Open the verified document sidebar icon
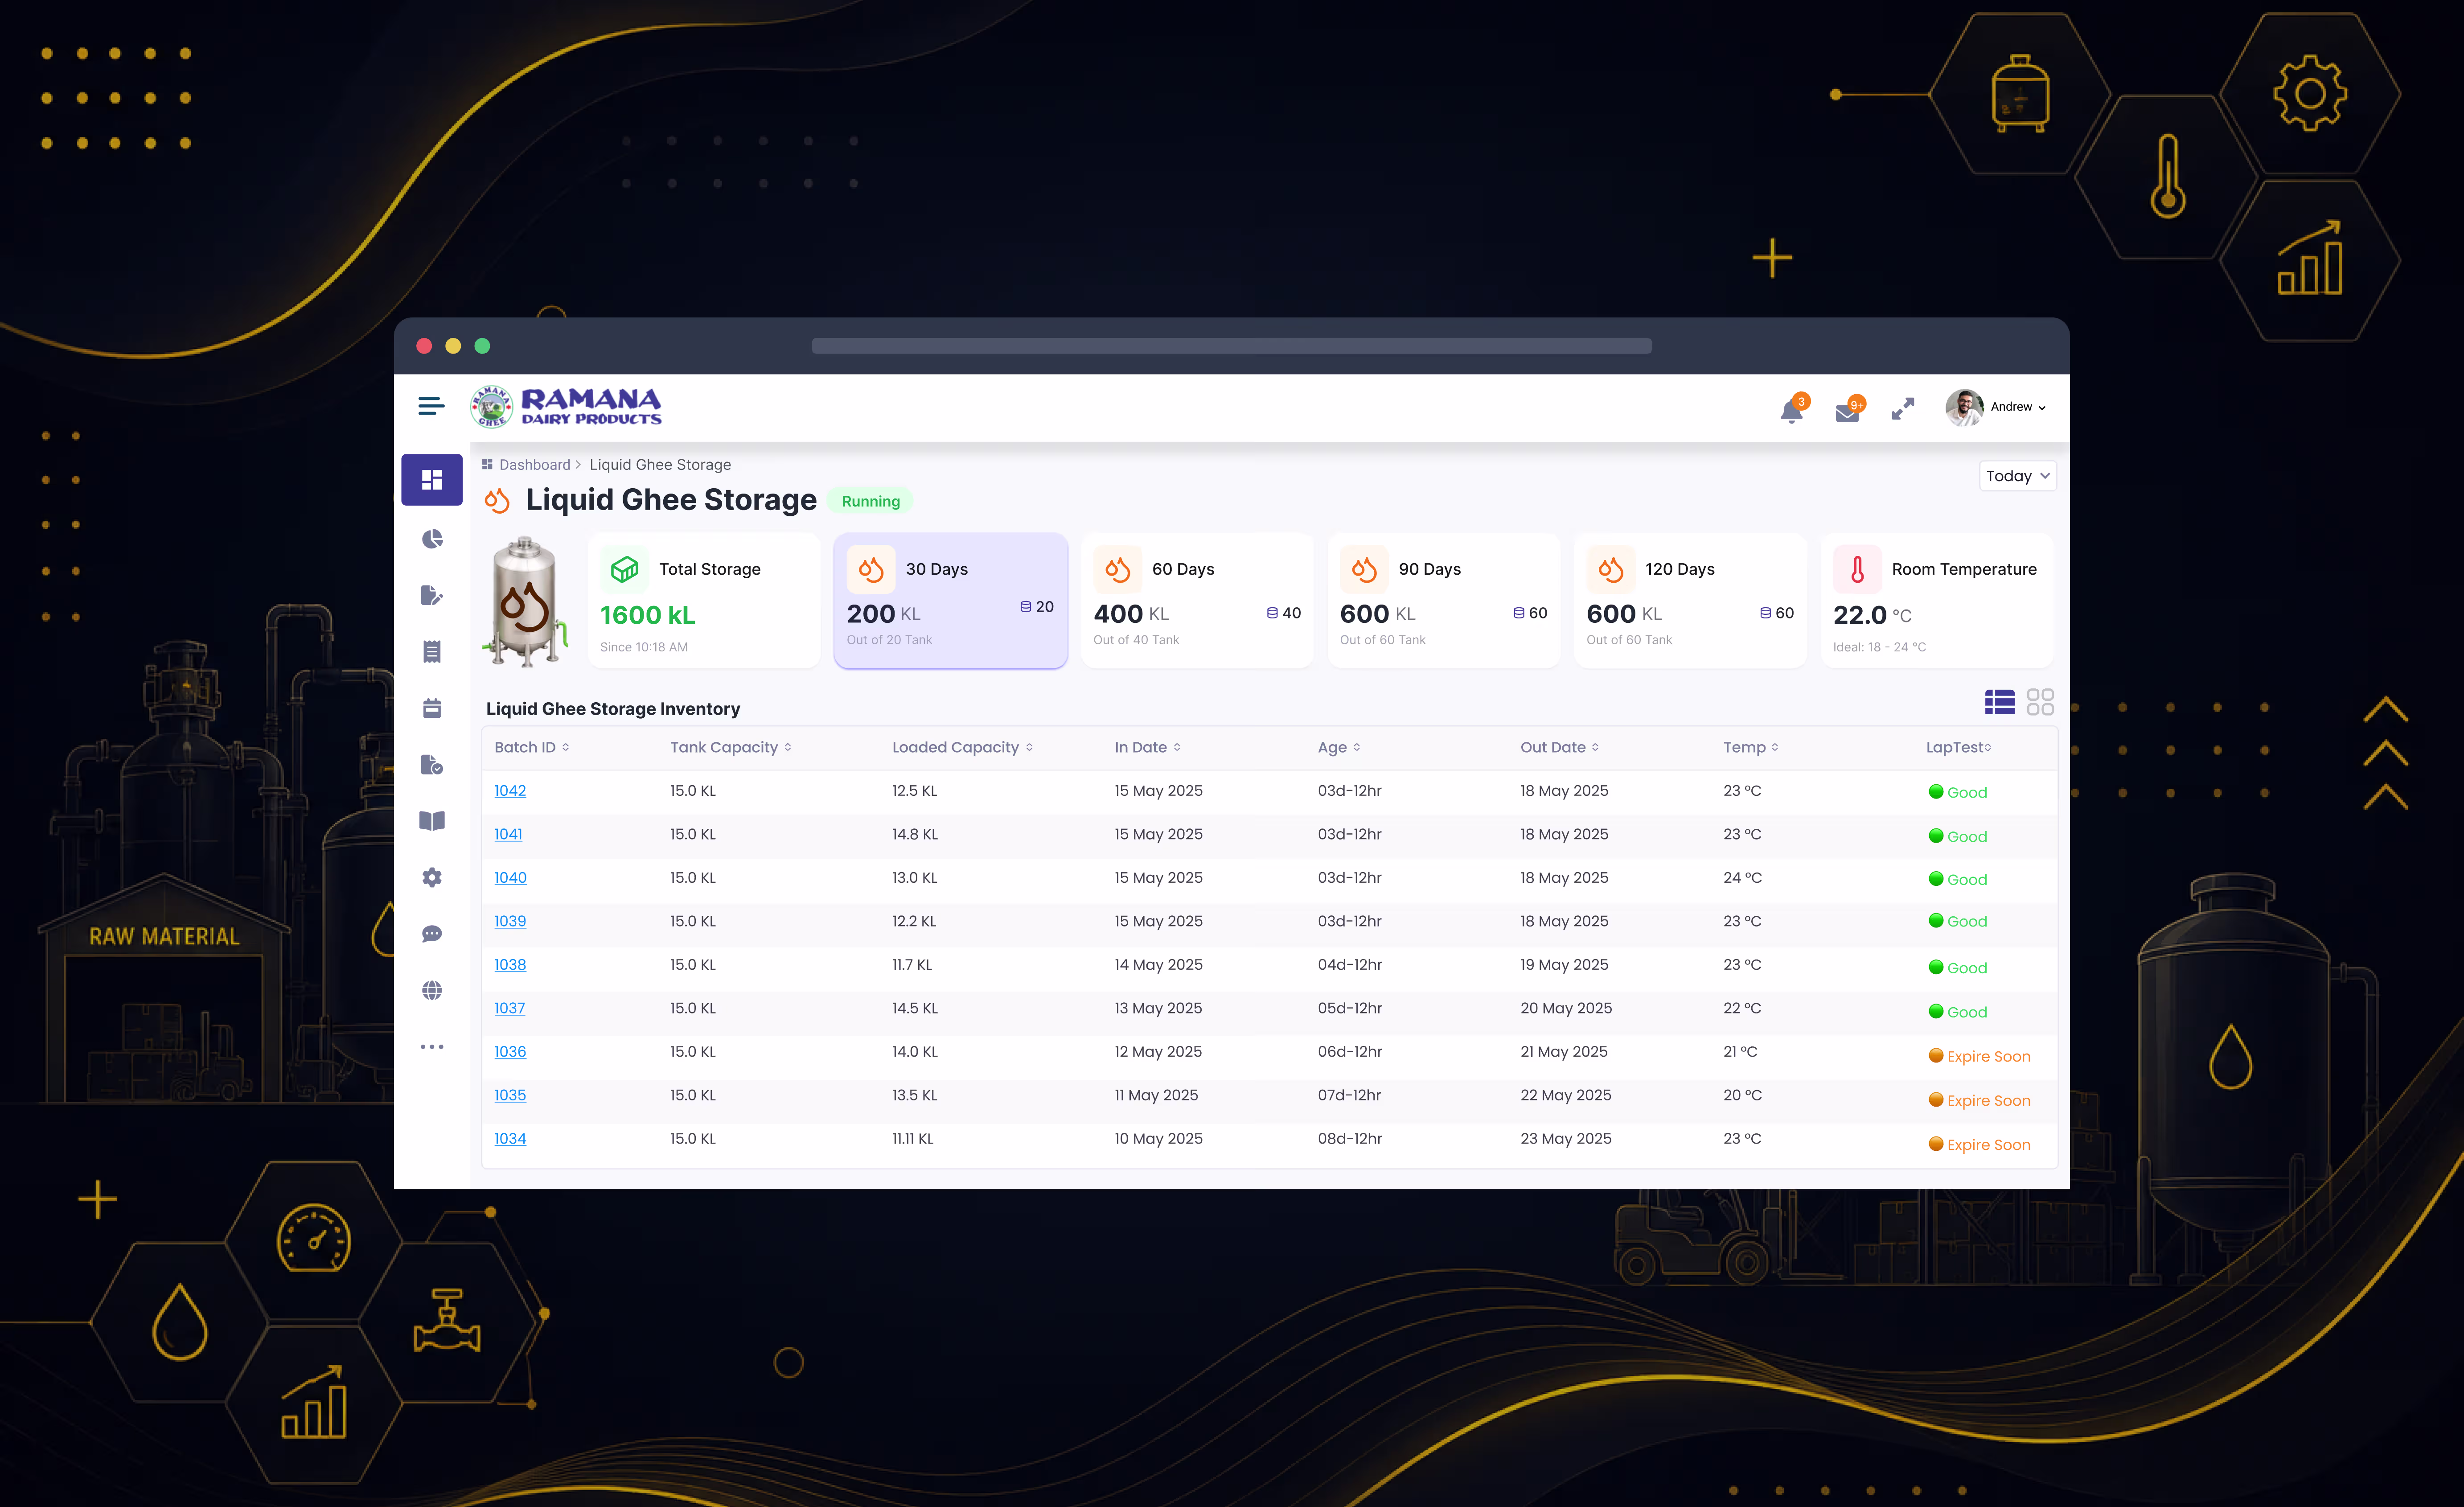This screenshot has height=1507, width=2464. click(x=432, y=765)
